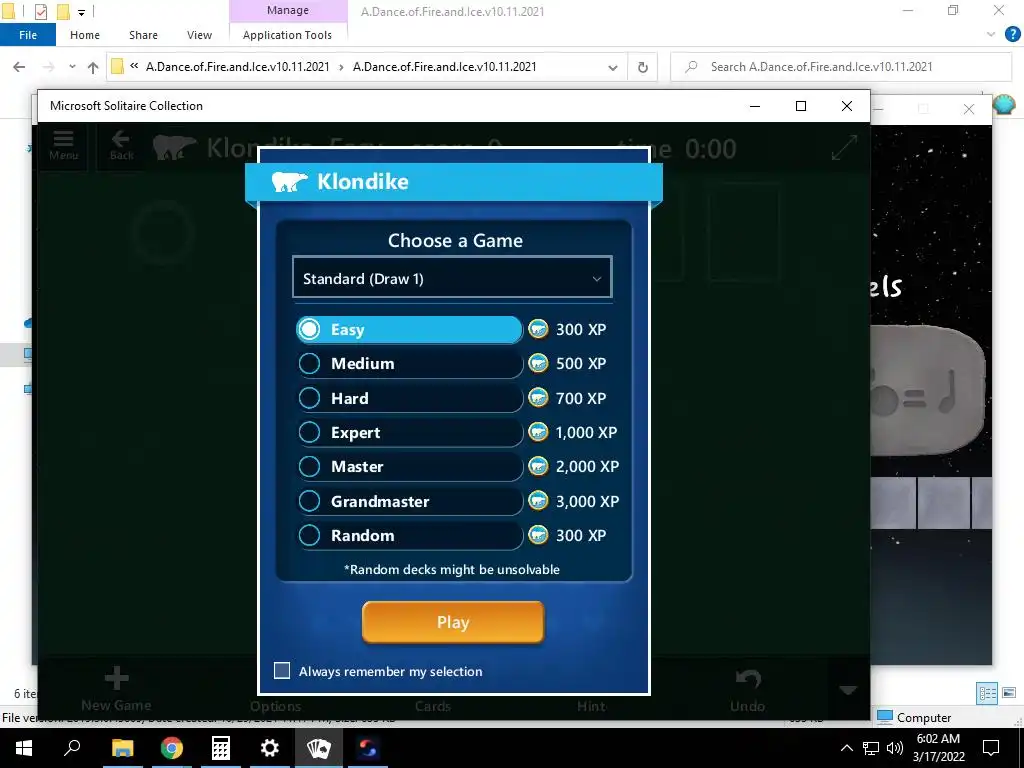Open the View ribbon tab
The image size is (1024, 768).
(x=199, y=35)
